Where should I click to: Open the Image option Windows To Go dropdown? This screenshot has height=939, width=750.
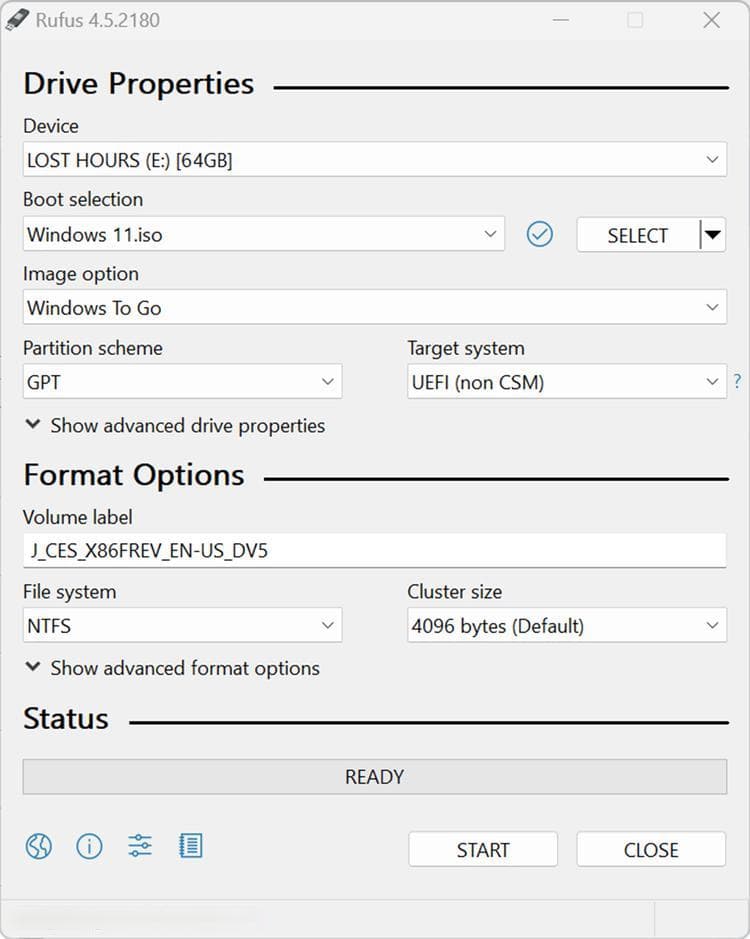point(375,307)
